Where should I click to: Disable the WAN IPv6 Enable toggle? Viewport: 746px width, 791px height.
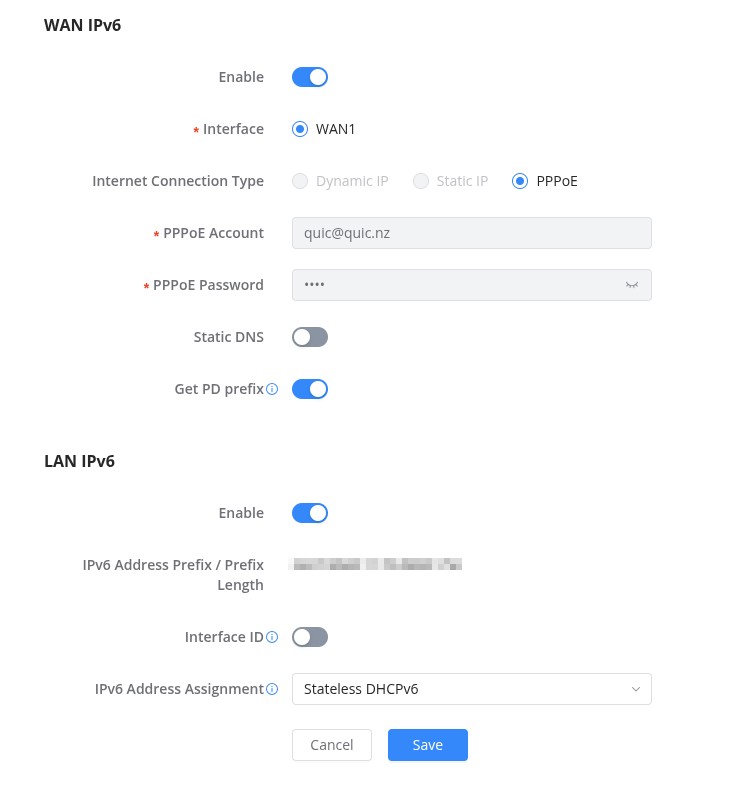[x=310, y=77]
